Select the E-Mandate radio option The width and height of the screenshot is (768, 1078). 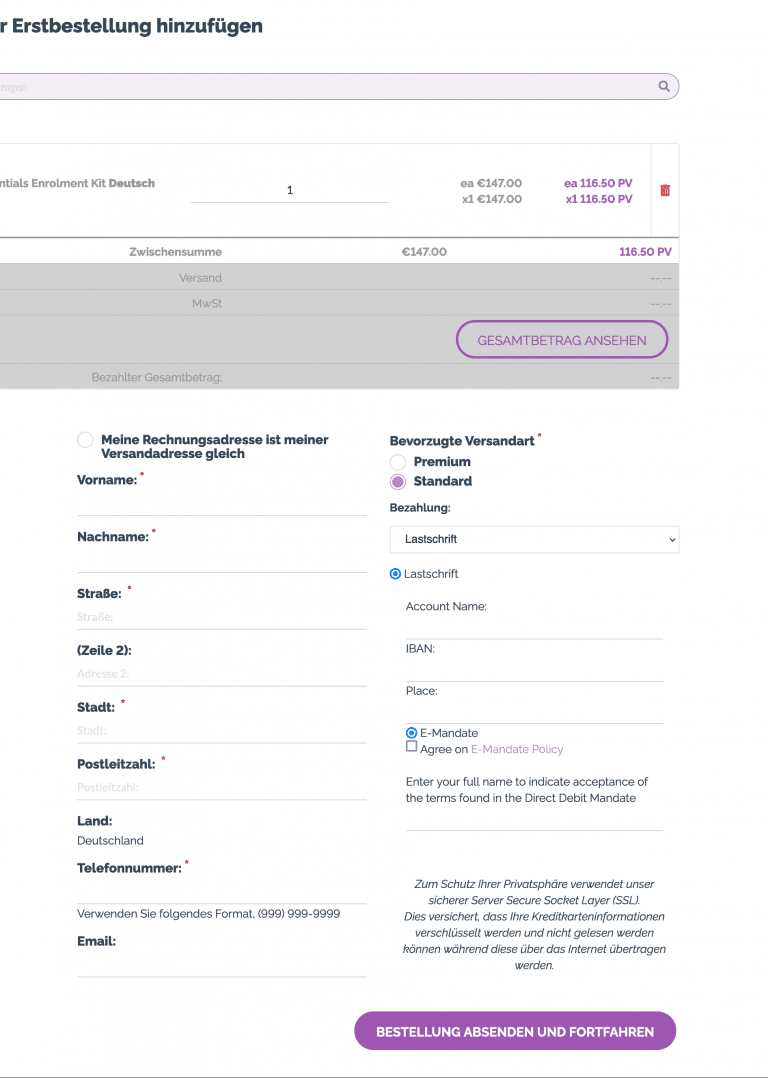pyautogui.click(x=411, y=733)
